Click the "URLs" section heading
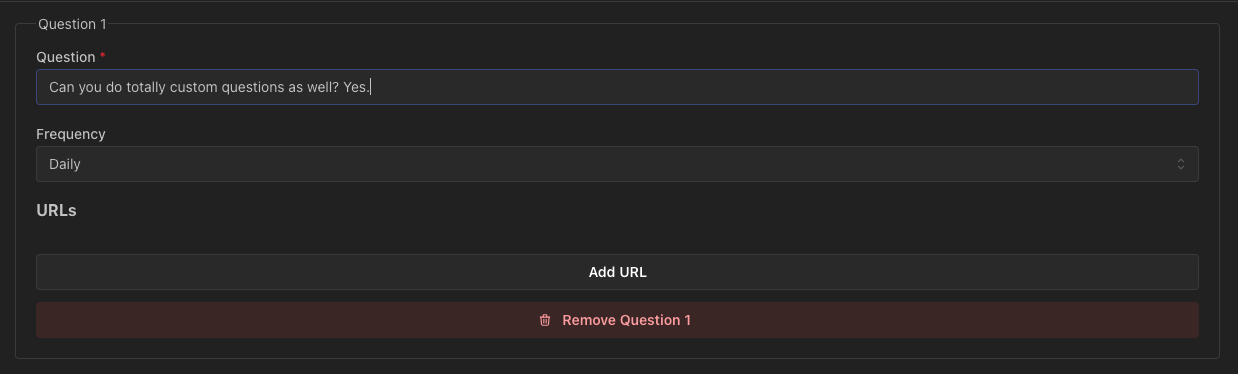Screen dimensions: 1238x374 [57, 211]
